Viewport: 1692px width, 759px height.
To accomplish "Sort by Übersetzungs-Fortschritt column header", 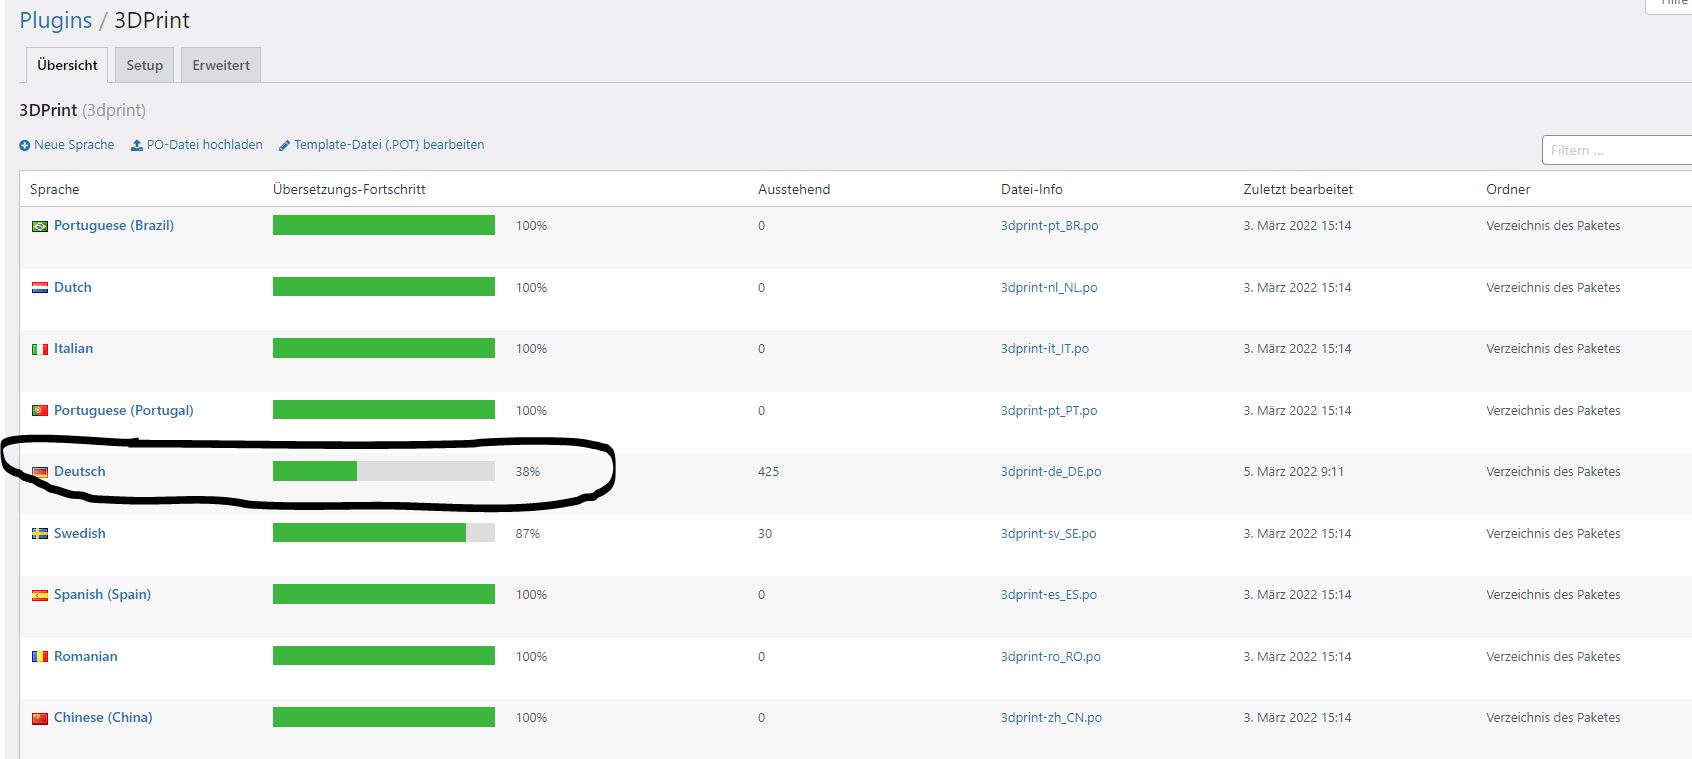I will tap(349, 189).
